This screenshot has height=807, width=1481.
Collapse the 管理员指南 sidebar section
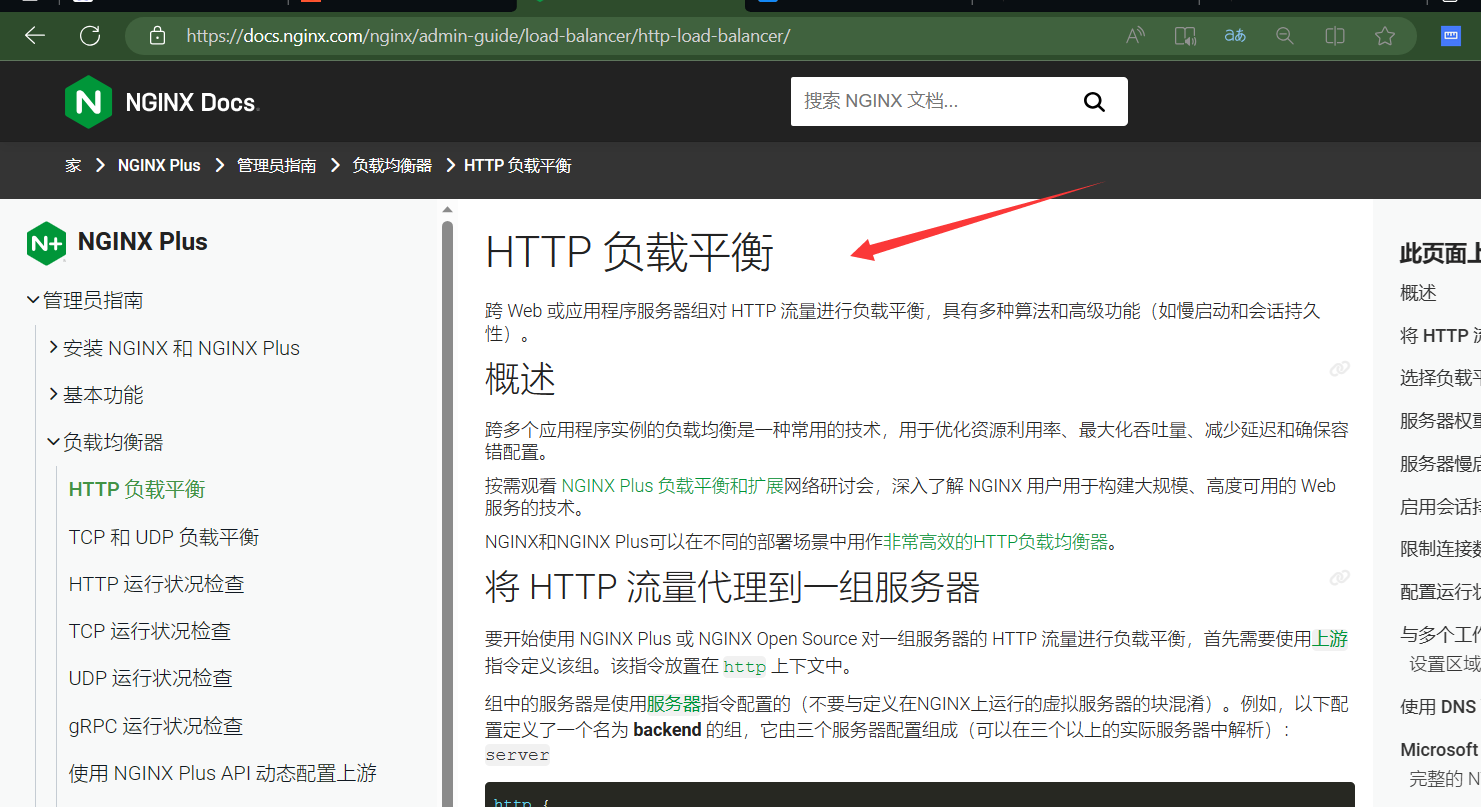point(34,299)
